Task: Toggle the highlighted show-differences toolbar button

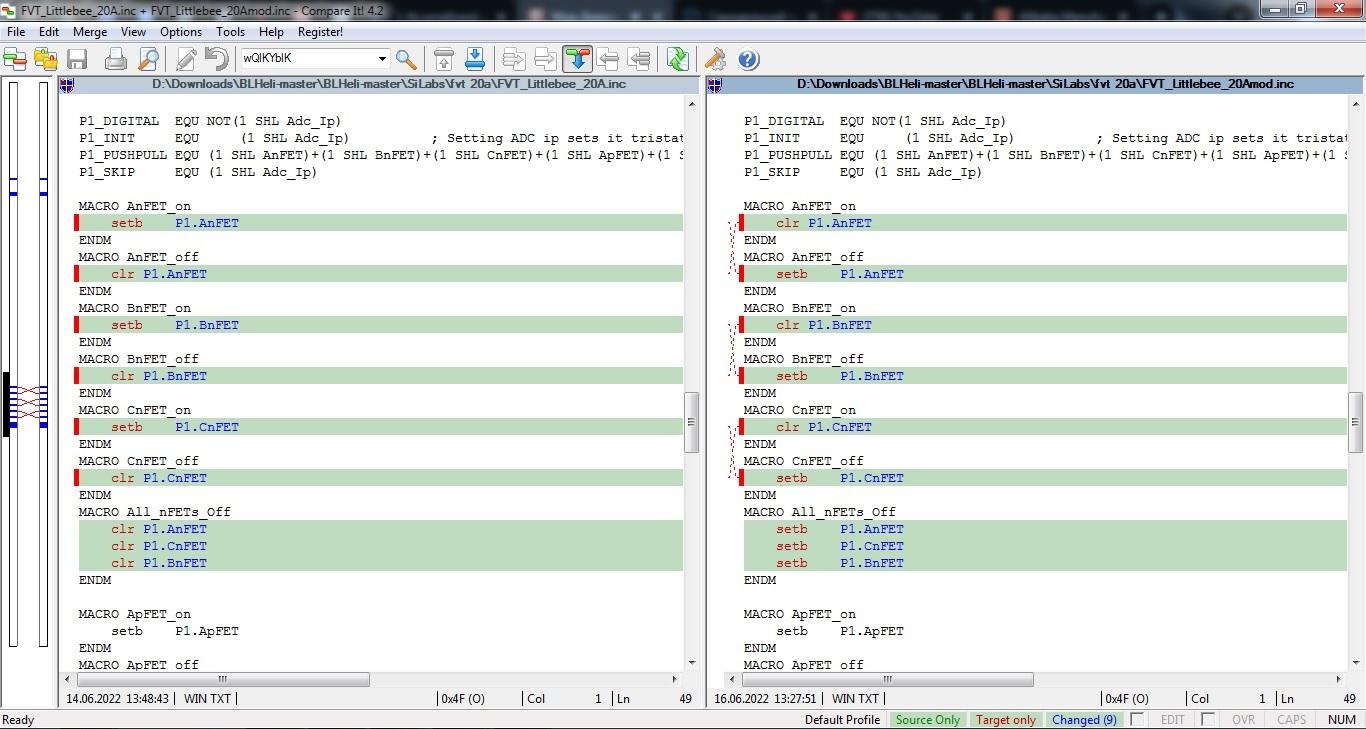Action: (577, 59)
